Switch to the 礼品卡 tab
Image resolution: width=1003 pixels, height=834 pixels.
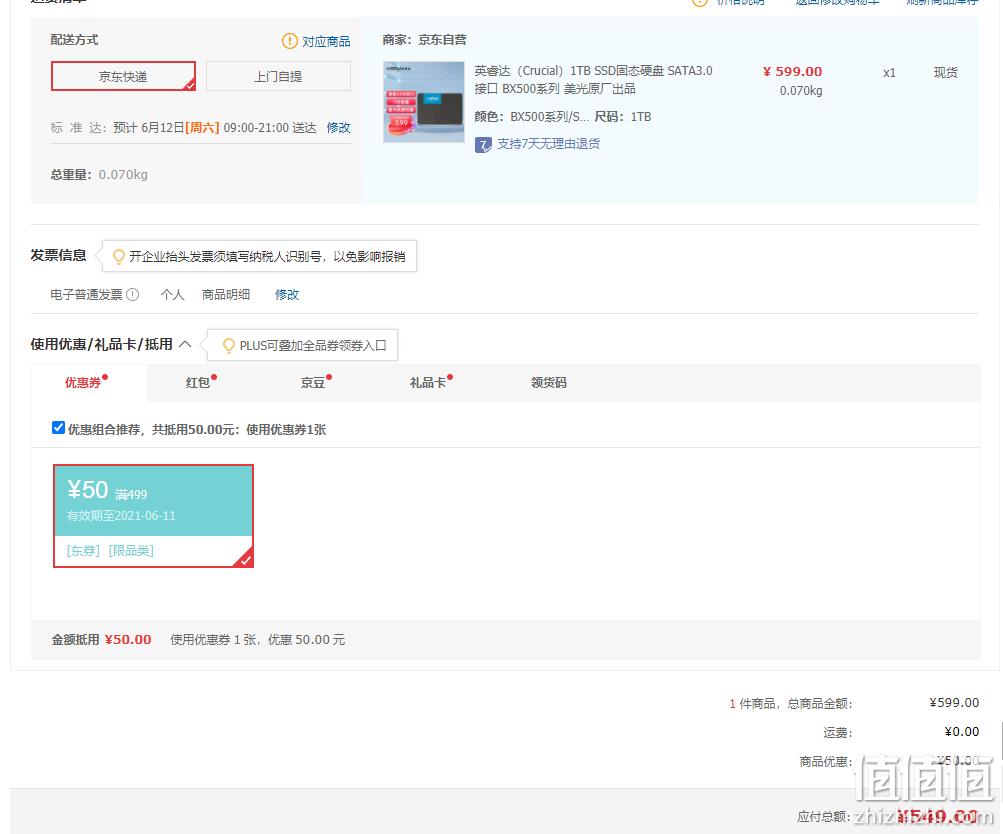430,382
